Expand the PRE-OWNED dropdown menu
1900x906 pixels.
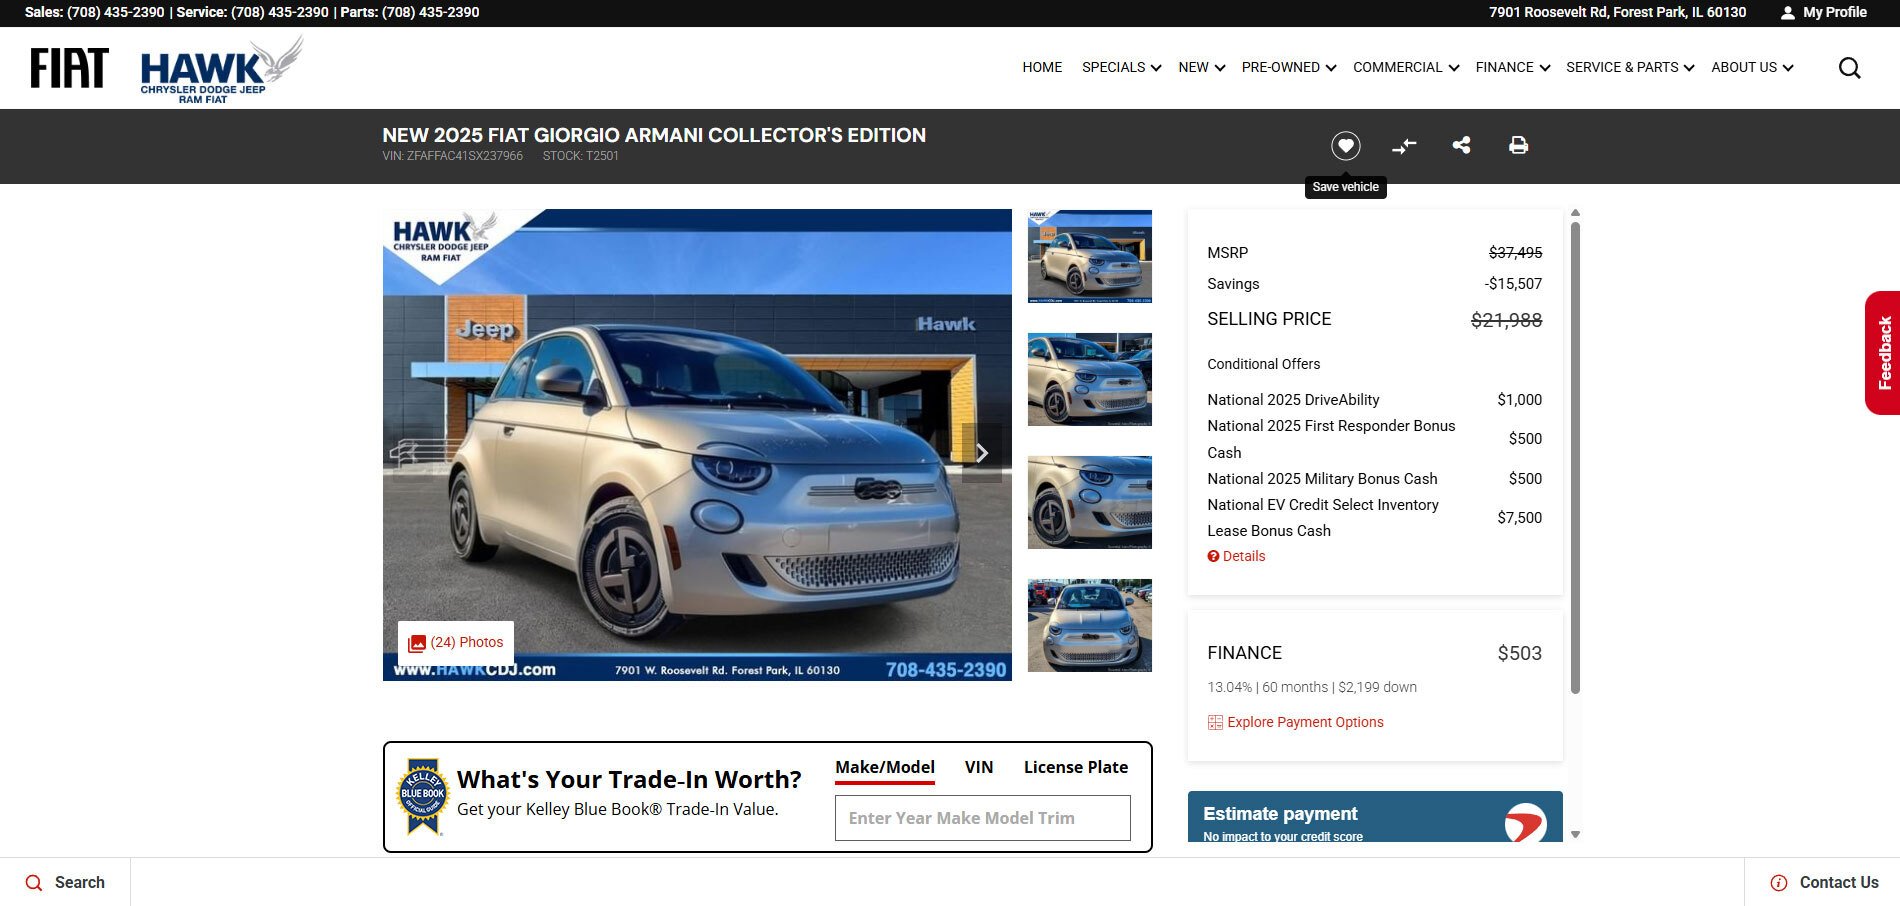coord(1288,67)
